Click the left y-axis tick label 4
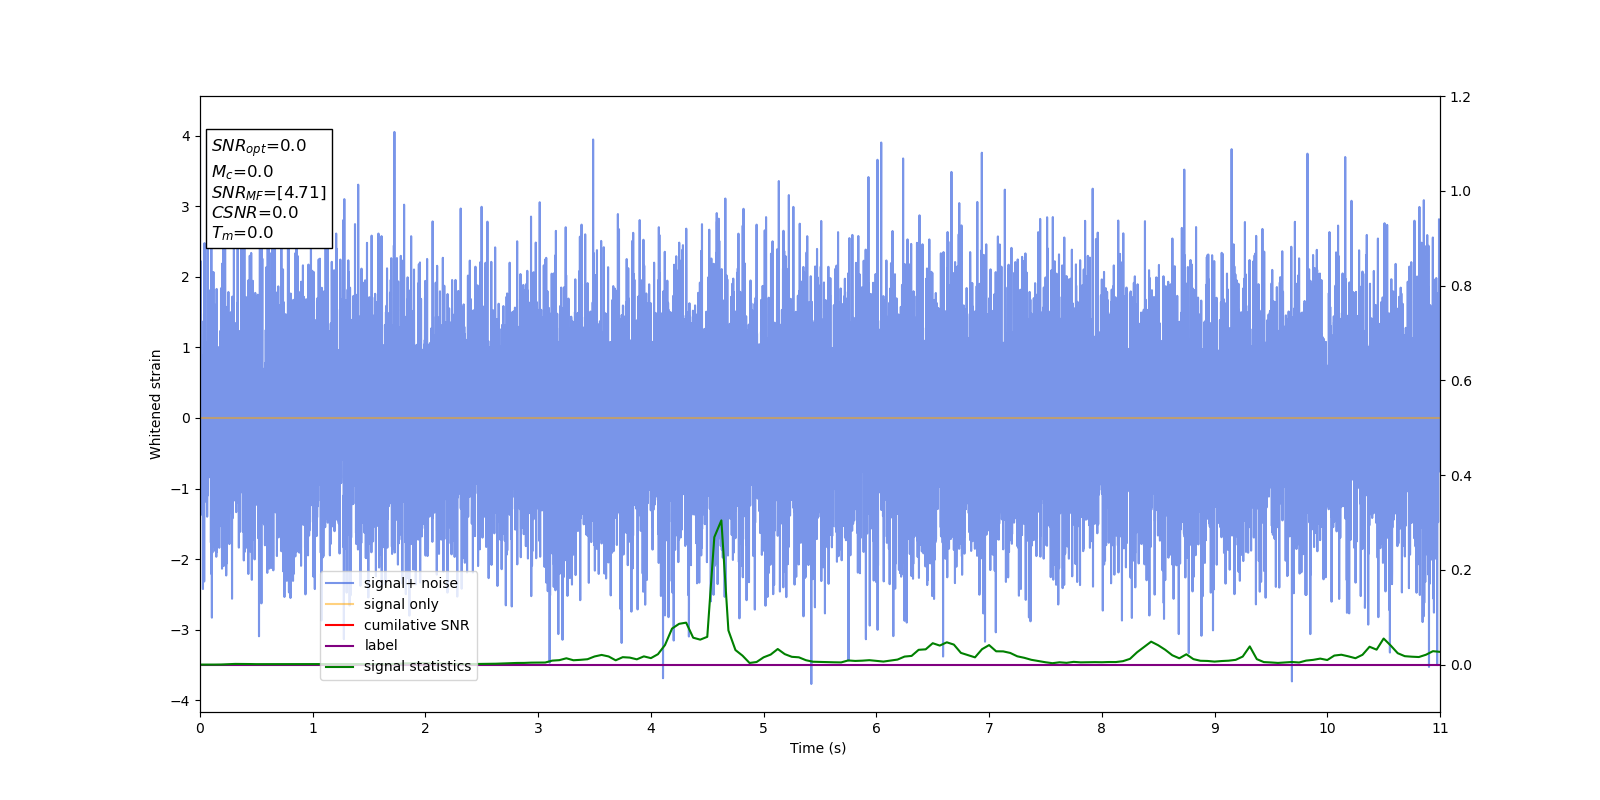 click(x=186, y=136)
